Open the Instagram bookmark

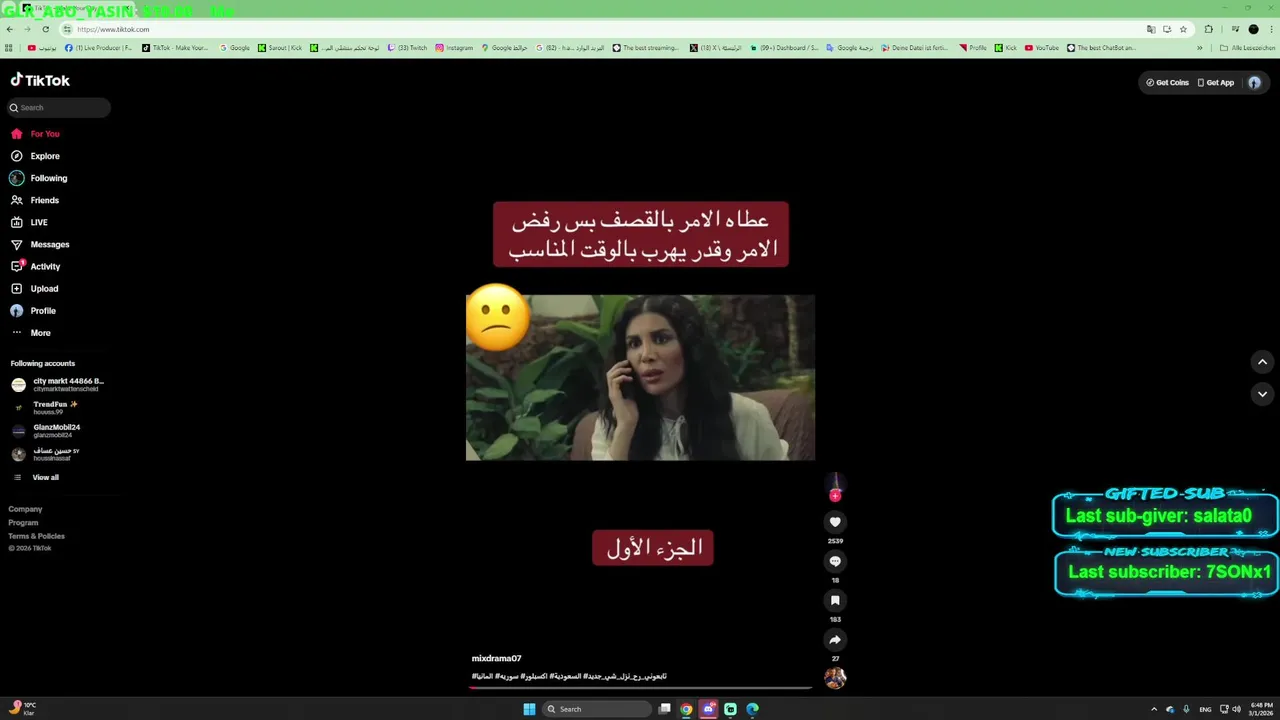tap(454, 48)
